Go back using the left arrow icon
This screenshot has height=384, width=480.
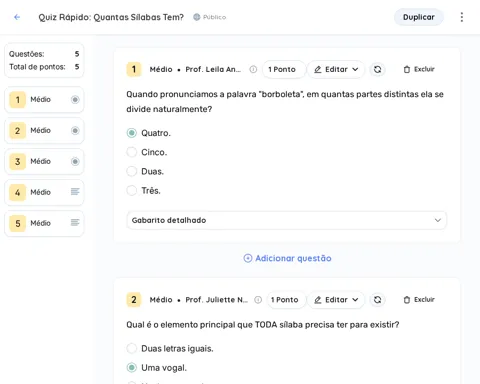pyautogui.click(x=17, y=17)
